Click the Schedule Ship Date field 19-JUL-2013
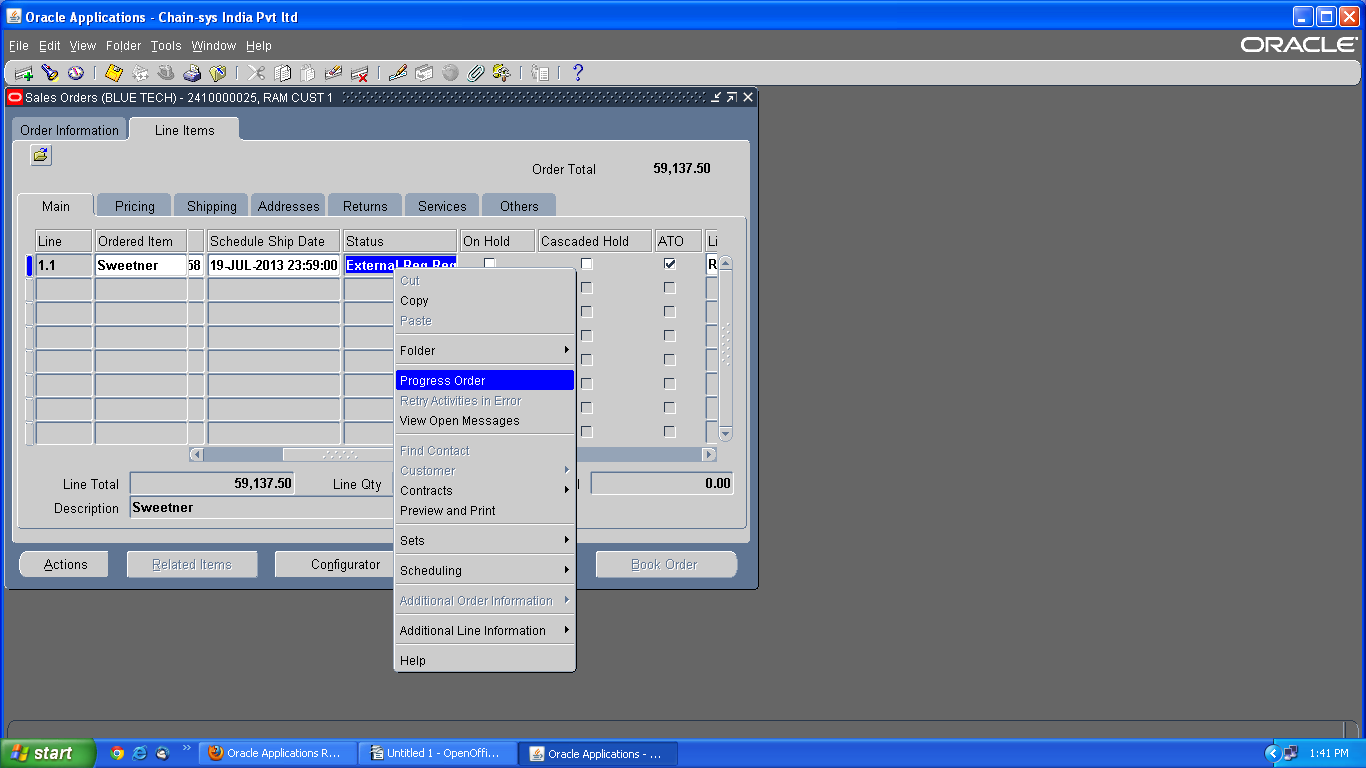The width and height of the screenshot is (1366, 768). [273, 265]
